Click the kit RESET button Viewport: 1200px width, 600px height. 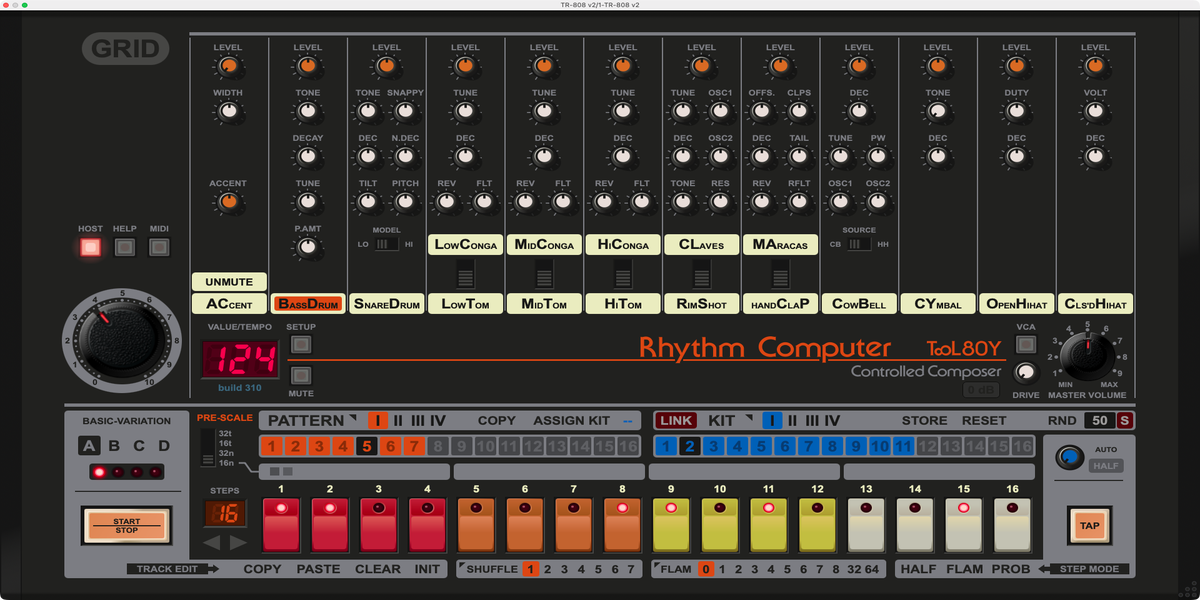pyautogui.click(x=984, y=421)
